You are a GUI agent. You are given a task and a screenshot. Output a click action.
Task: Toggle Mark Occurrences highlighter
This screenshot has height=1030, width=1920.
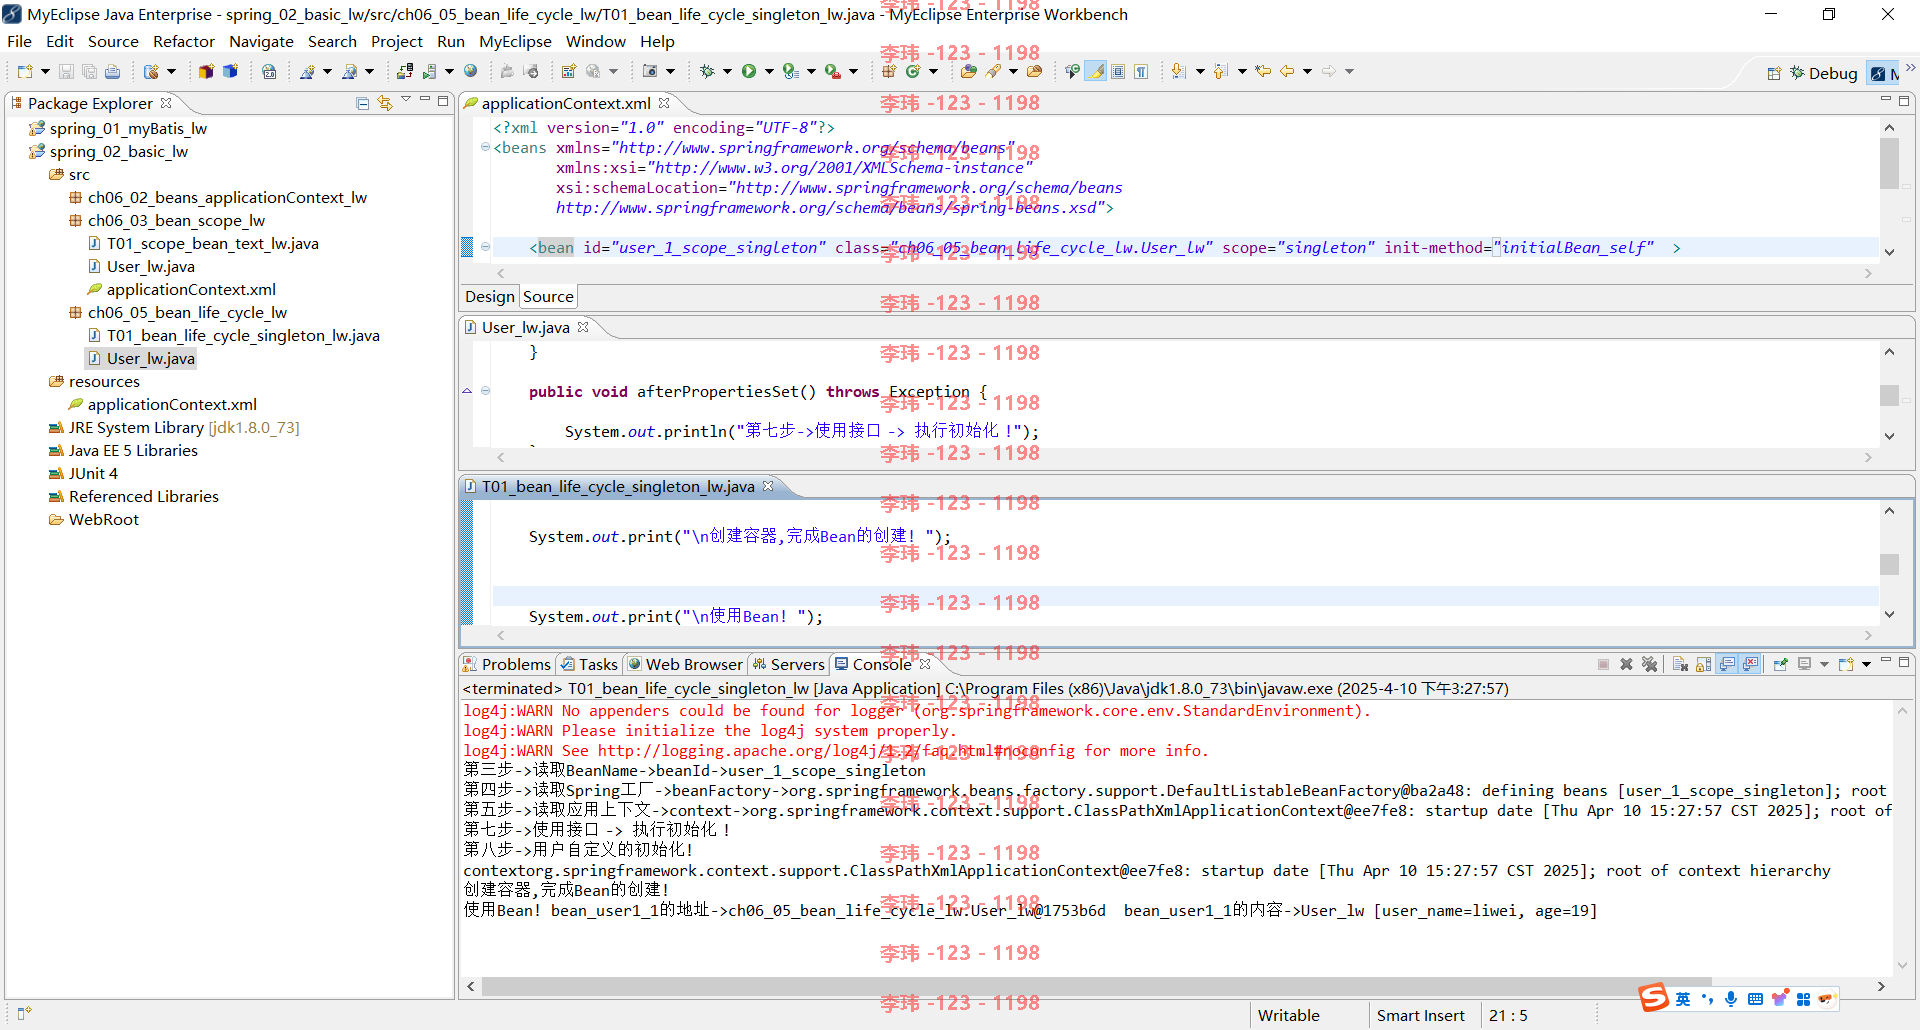pos(1096,71)
